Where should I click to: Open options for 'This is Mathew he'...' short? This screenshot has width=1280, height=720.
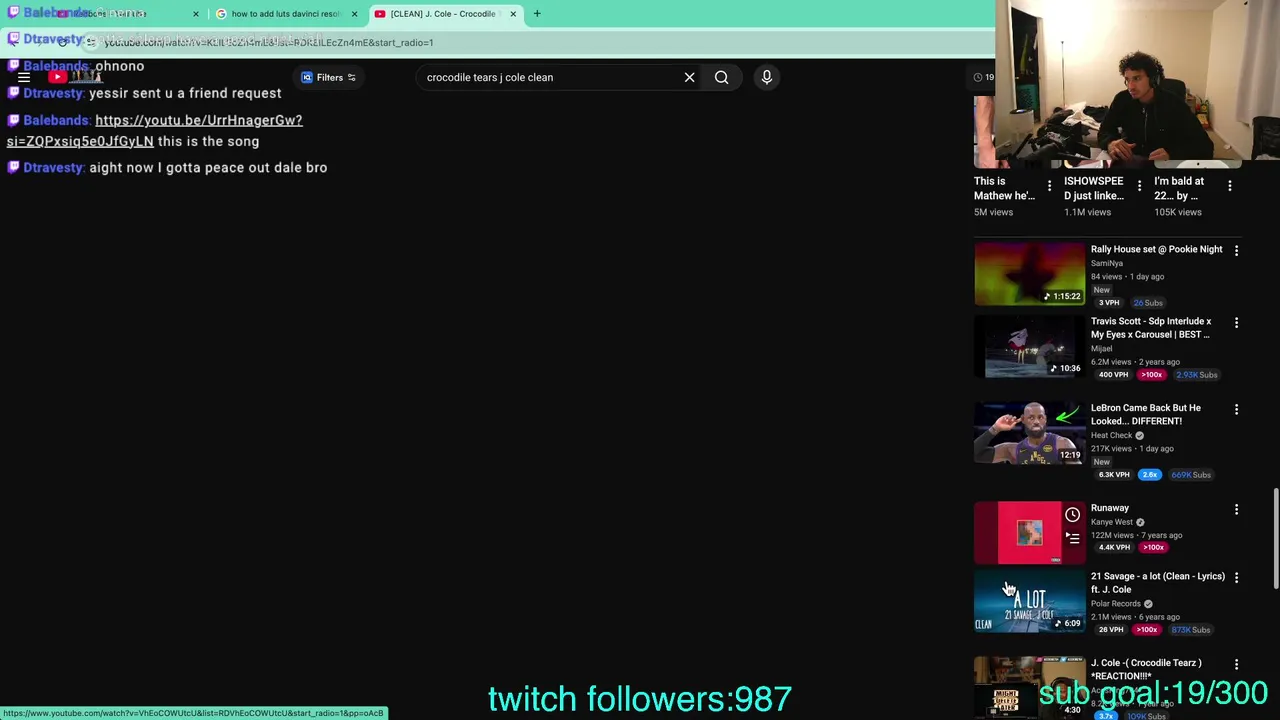pyautogui.click(x=1049, y=186)
